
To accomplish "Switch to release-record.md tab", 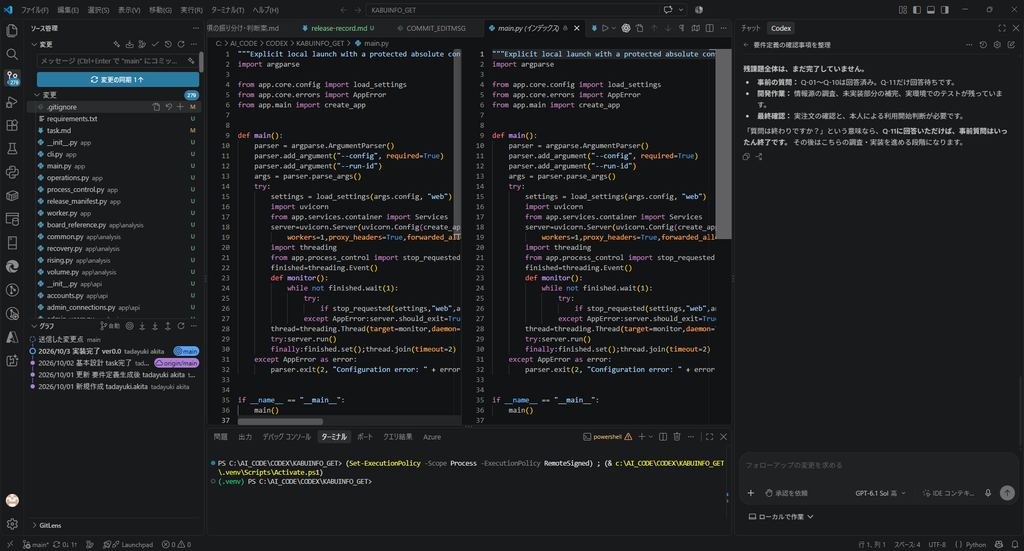I will 339,28.
